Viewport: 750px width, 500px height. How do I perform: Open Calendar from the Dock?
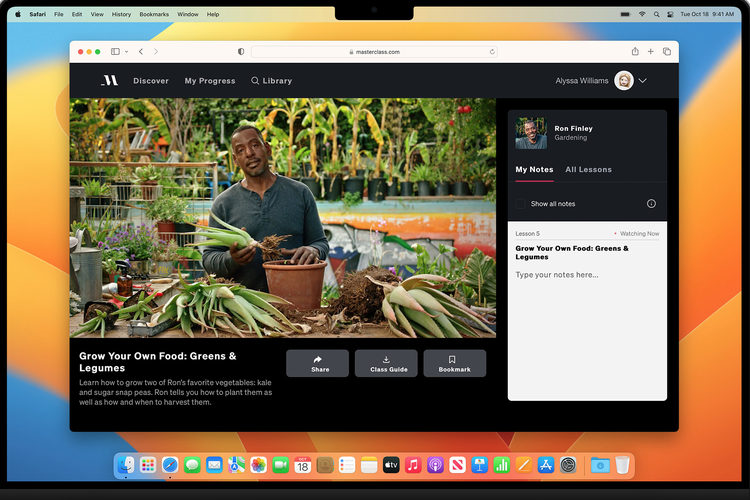(x=303, y=465)
